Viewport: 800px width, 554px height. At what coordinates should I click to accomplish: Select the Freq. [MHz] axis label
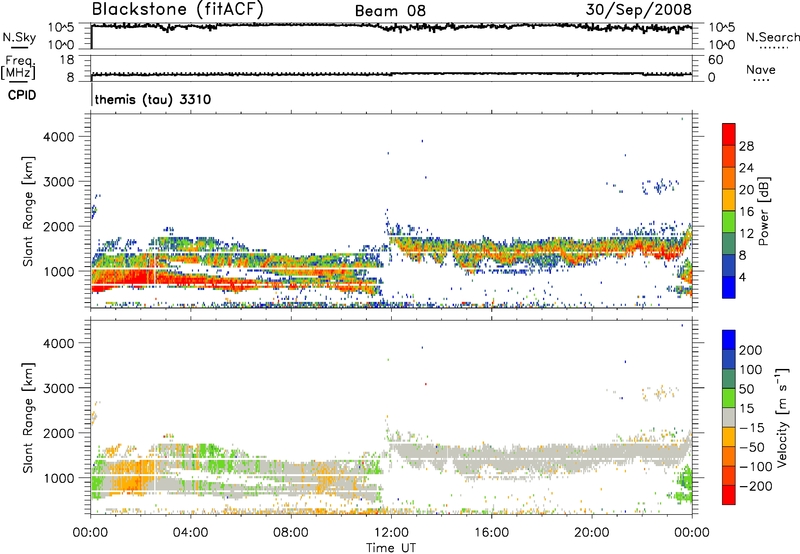[x=18, y=67]
